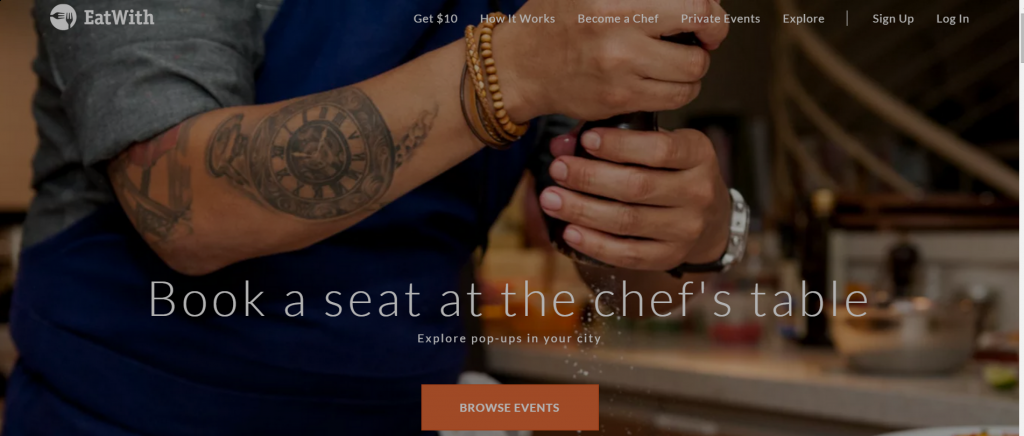Click the 'Book a seat at the chef's table' headline

(509, 300)
